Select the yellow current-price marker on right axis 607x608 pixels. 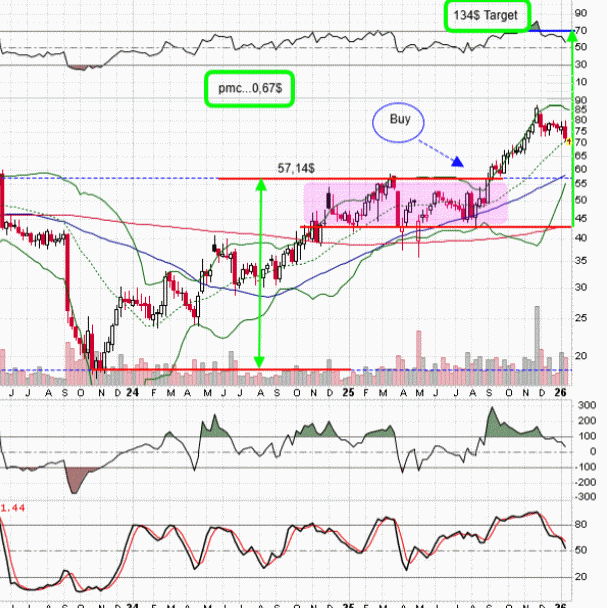point(569,141)
